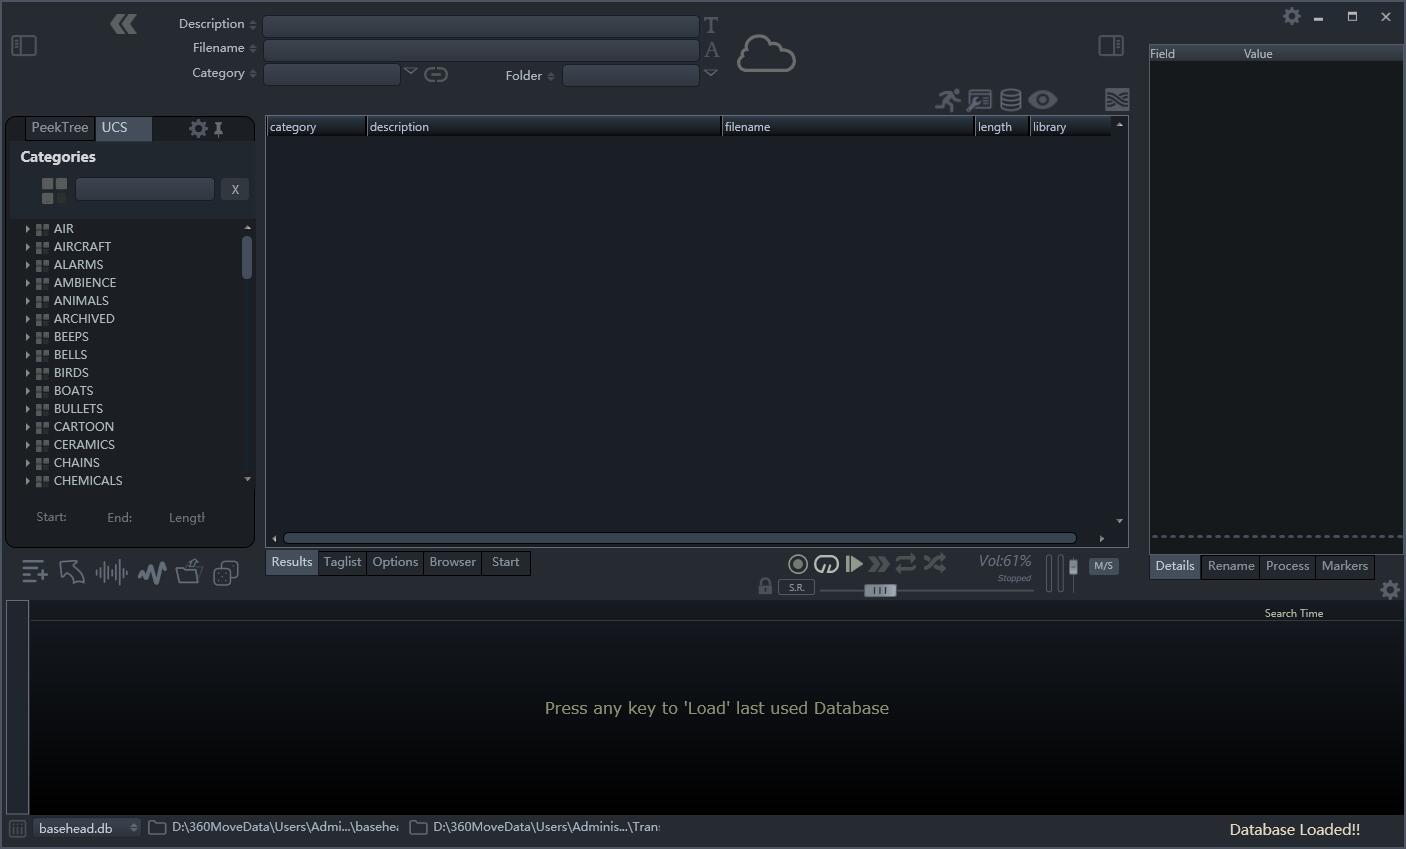Switch to the Taglist tab

pos(342,562)
